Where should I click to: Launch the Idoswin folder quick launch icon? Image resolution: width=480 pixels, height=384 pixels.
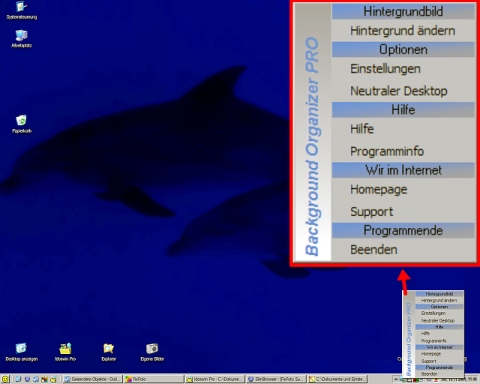point(53,379)
